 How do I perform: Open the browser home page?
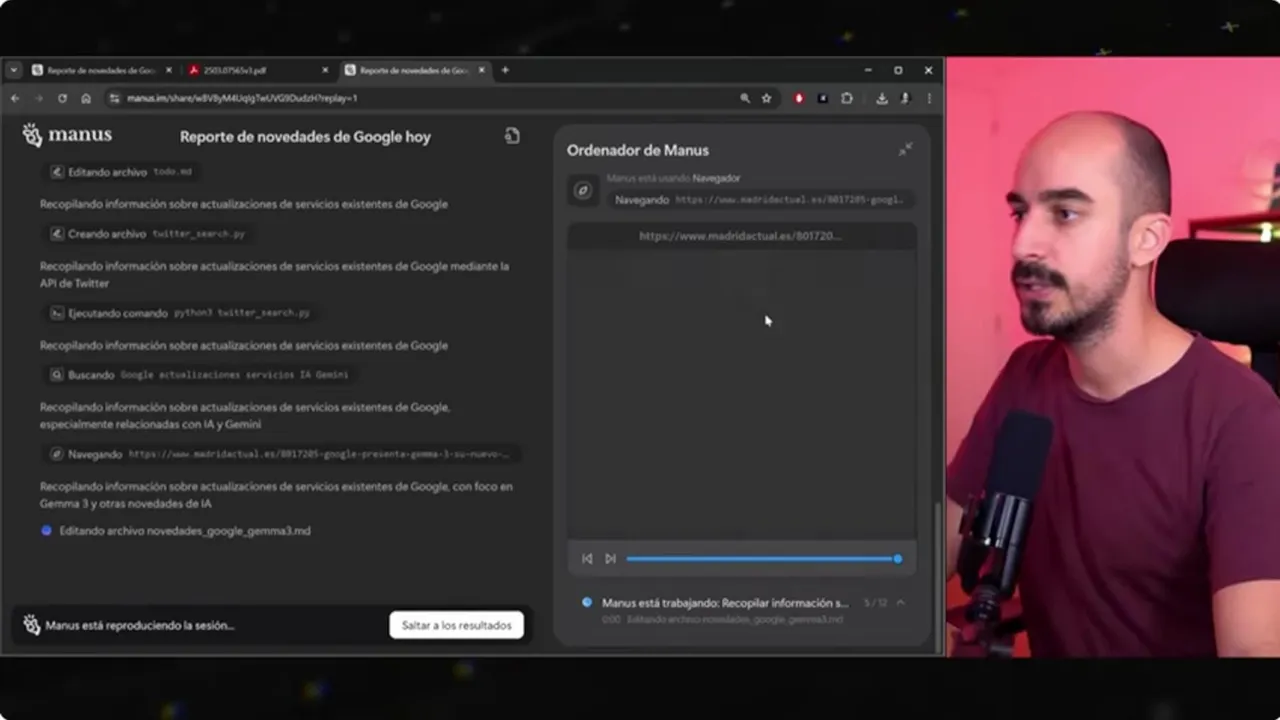click(86, 98)
